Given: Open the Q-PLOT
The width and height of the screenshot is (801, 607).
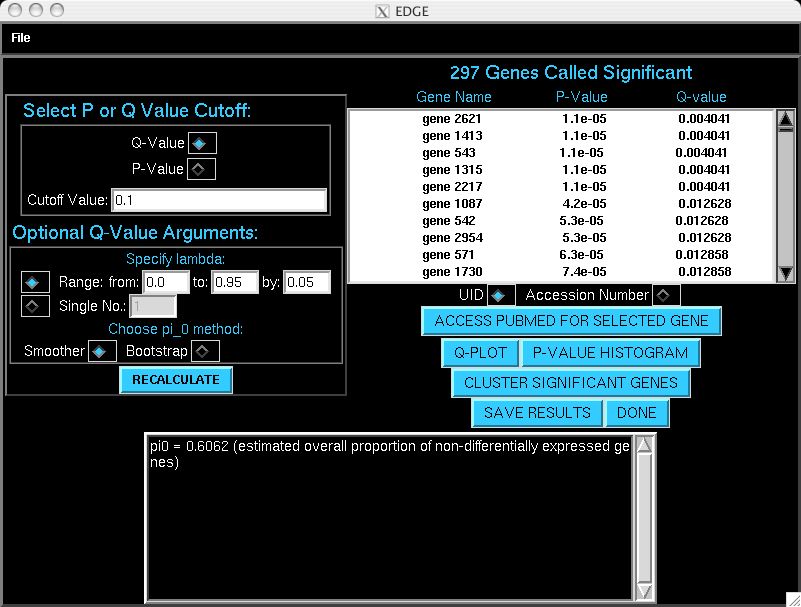Looking at the screenshot, I should pos(480,353).
